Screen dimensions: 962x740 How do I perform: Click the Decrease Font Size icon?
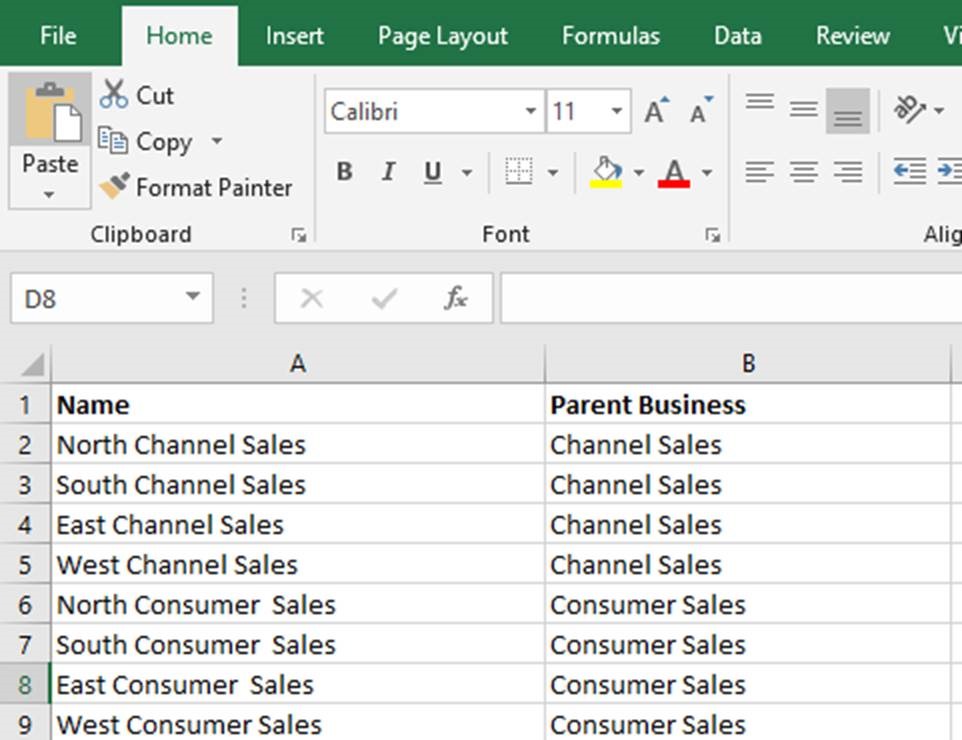(x=701, y=112)
